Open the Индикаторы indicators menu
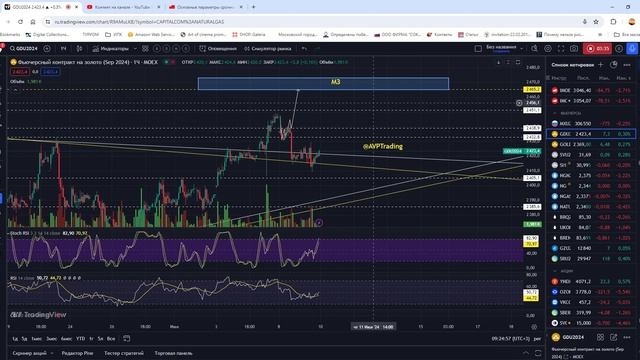The width and height of the screenshot is (640, 360). pyautogui.click(x=111, y=49)
